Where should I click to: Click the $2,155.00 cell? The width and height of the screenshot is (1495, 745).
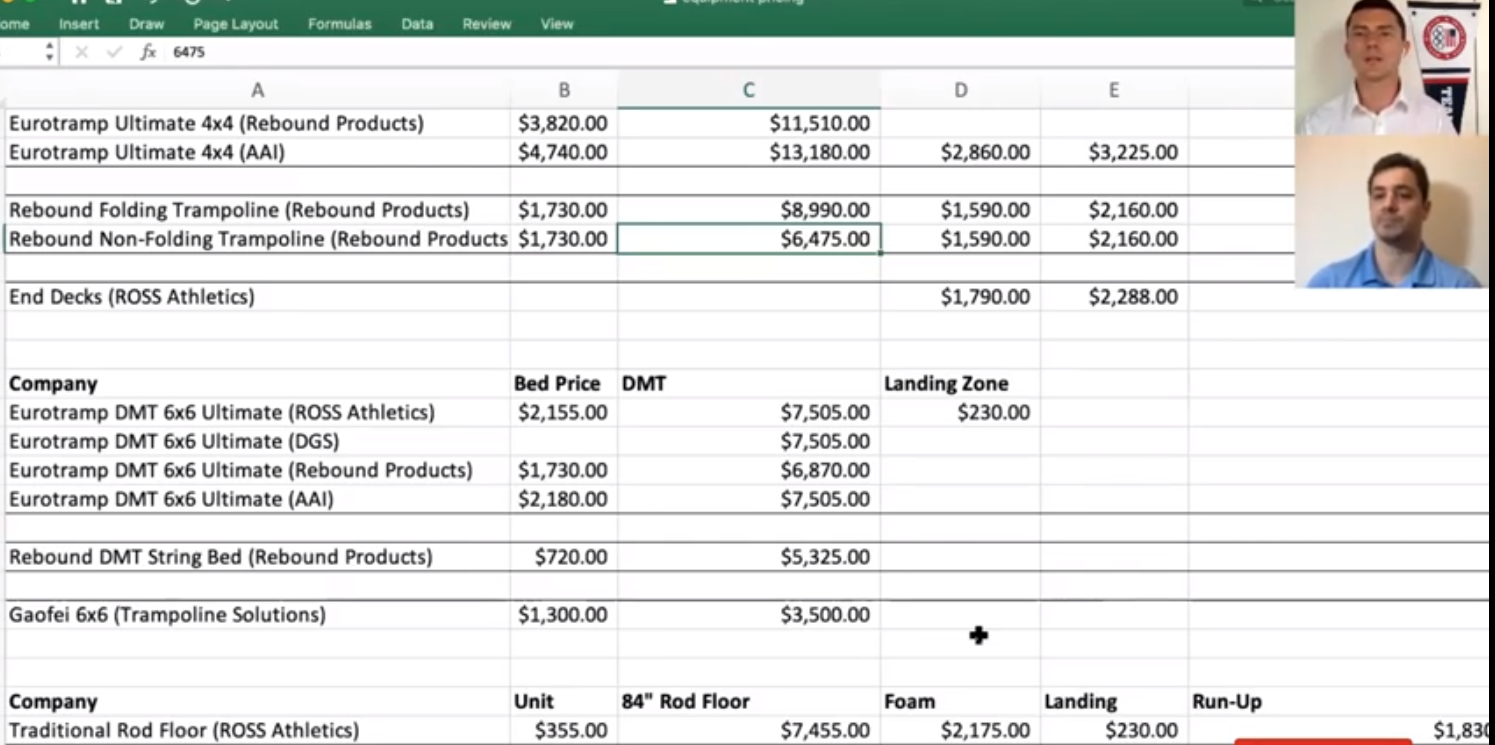[564, 413]
